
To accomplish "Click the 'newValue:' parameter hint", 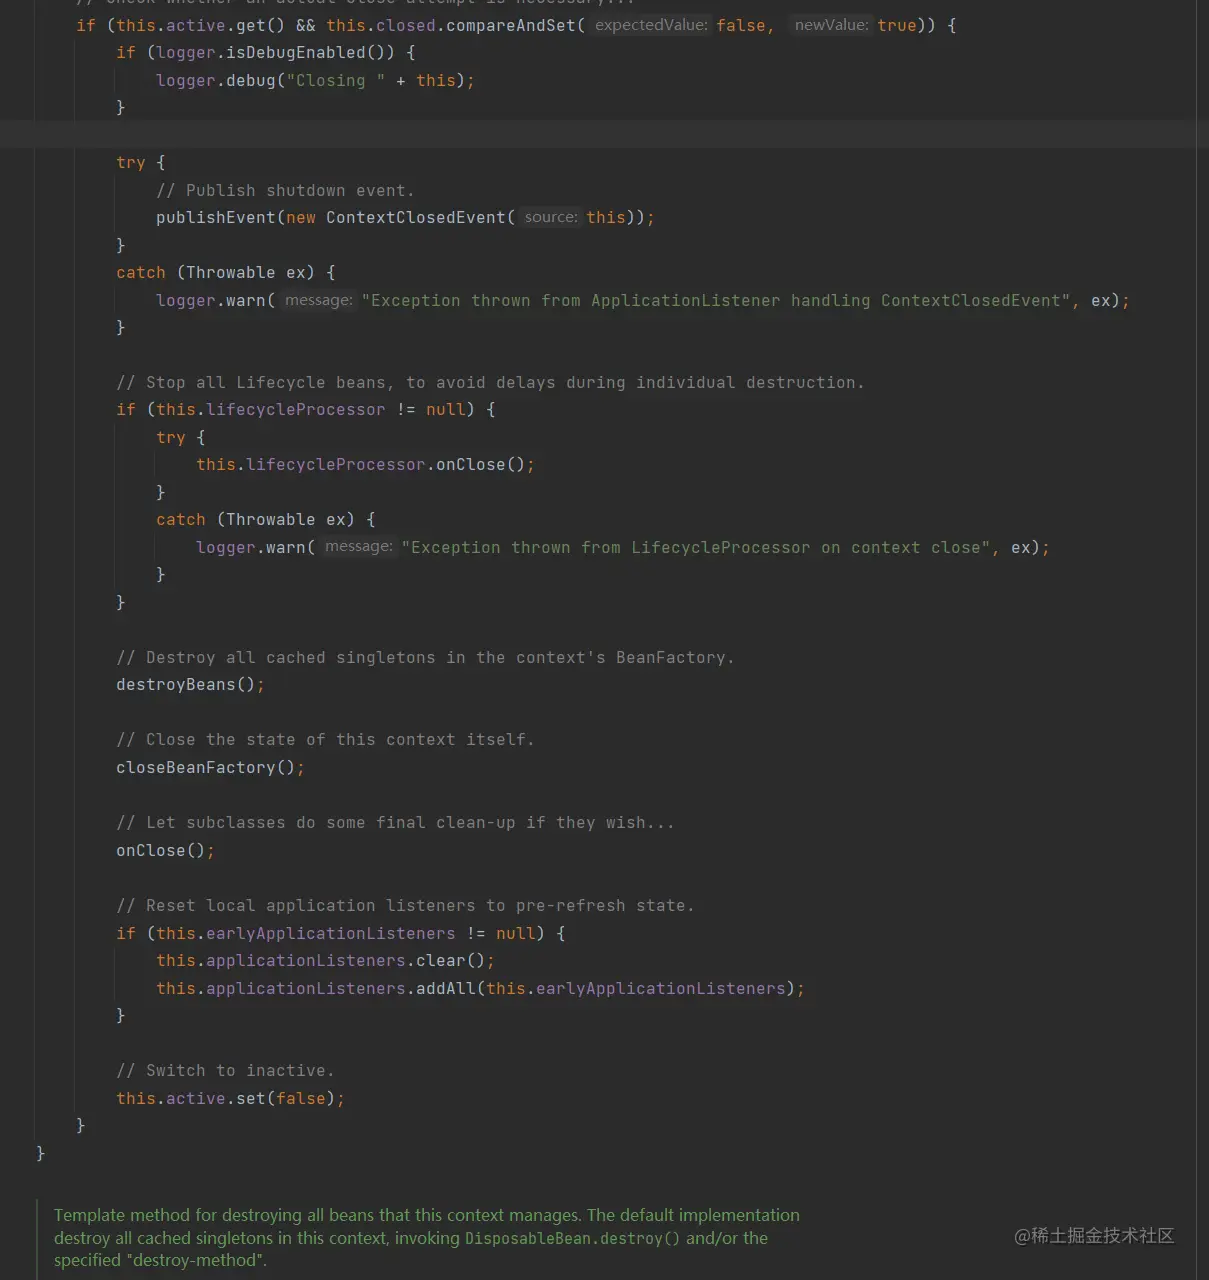I will [x=831, y=25].
